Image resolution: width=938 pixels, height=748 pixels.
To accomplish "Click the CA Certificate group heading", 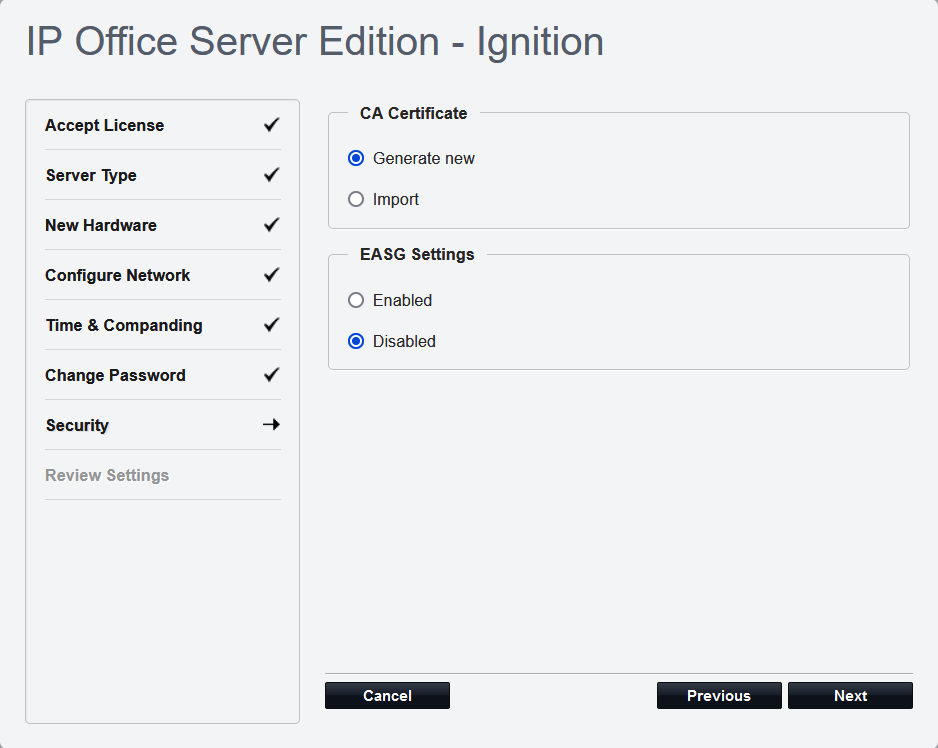I will (413, 113).
